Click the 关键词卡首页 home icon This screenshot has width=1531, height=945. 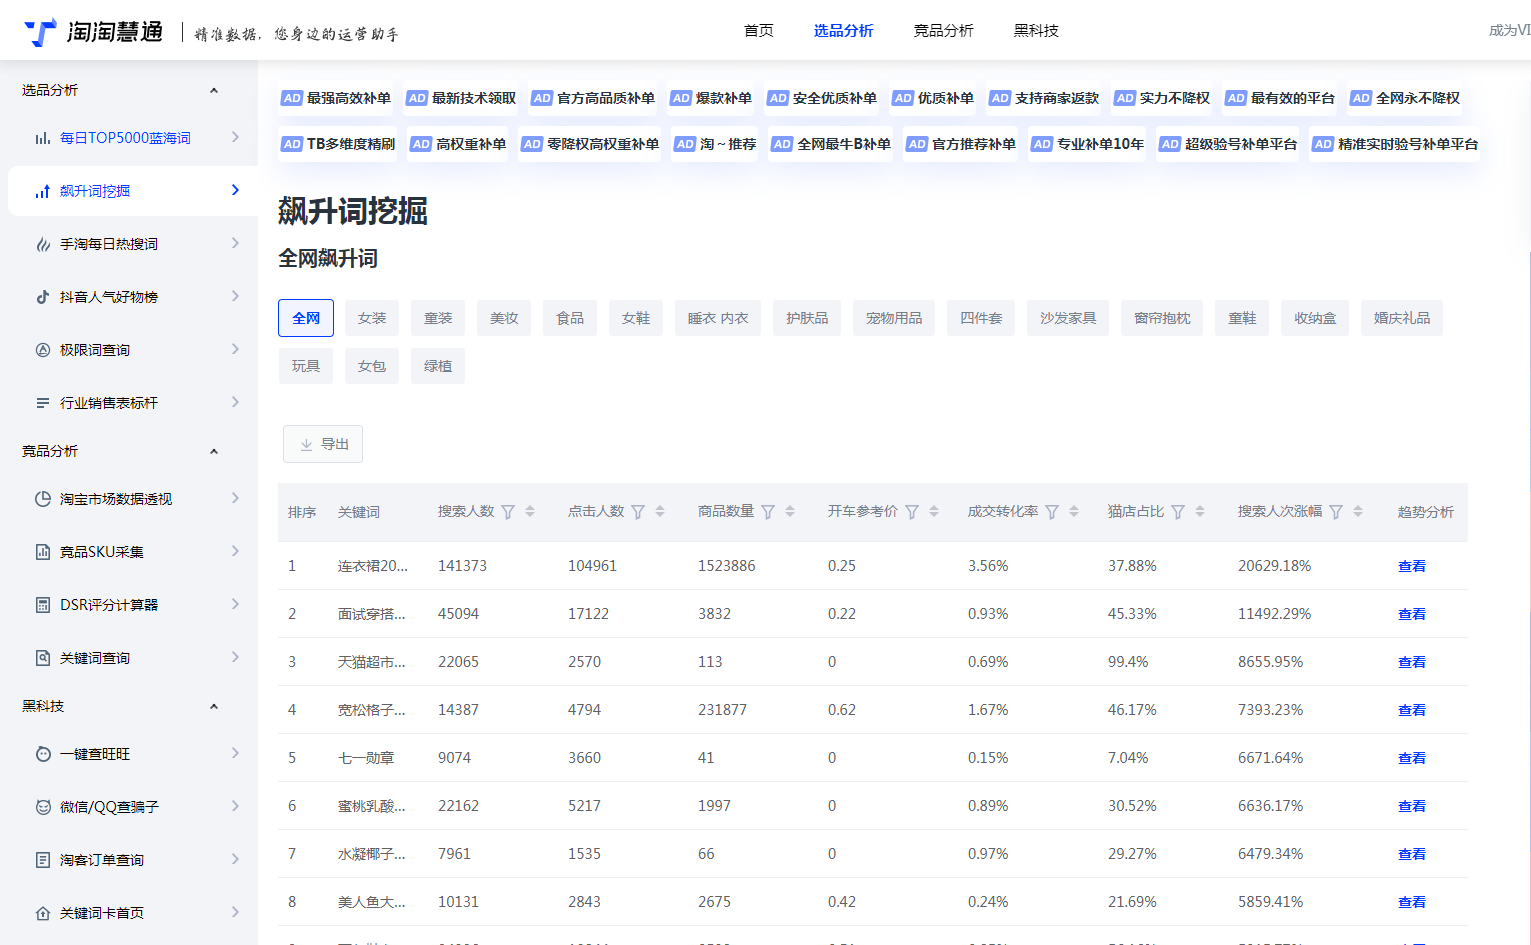point(43,913)
